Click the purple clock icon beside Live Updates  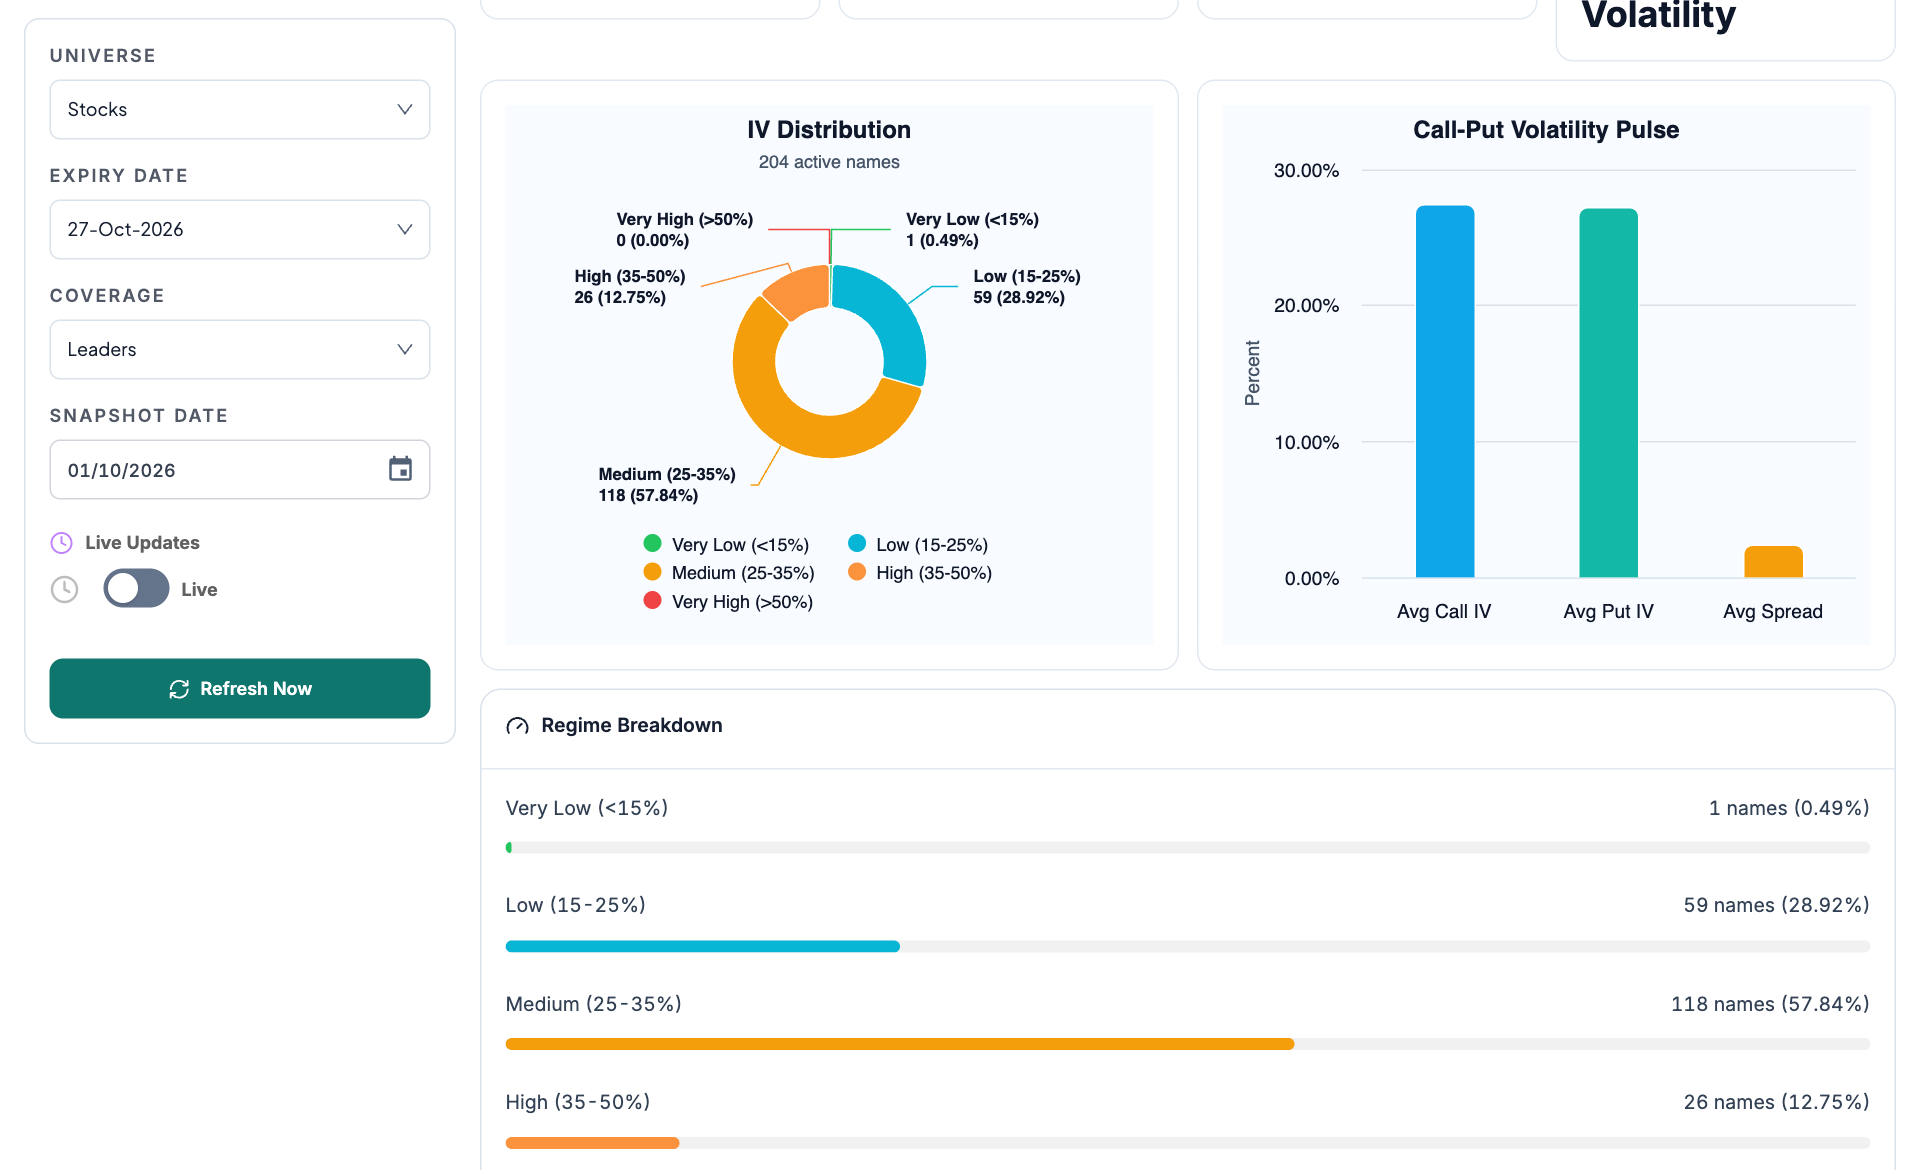click(x=62, y=543)
